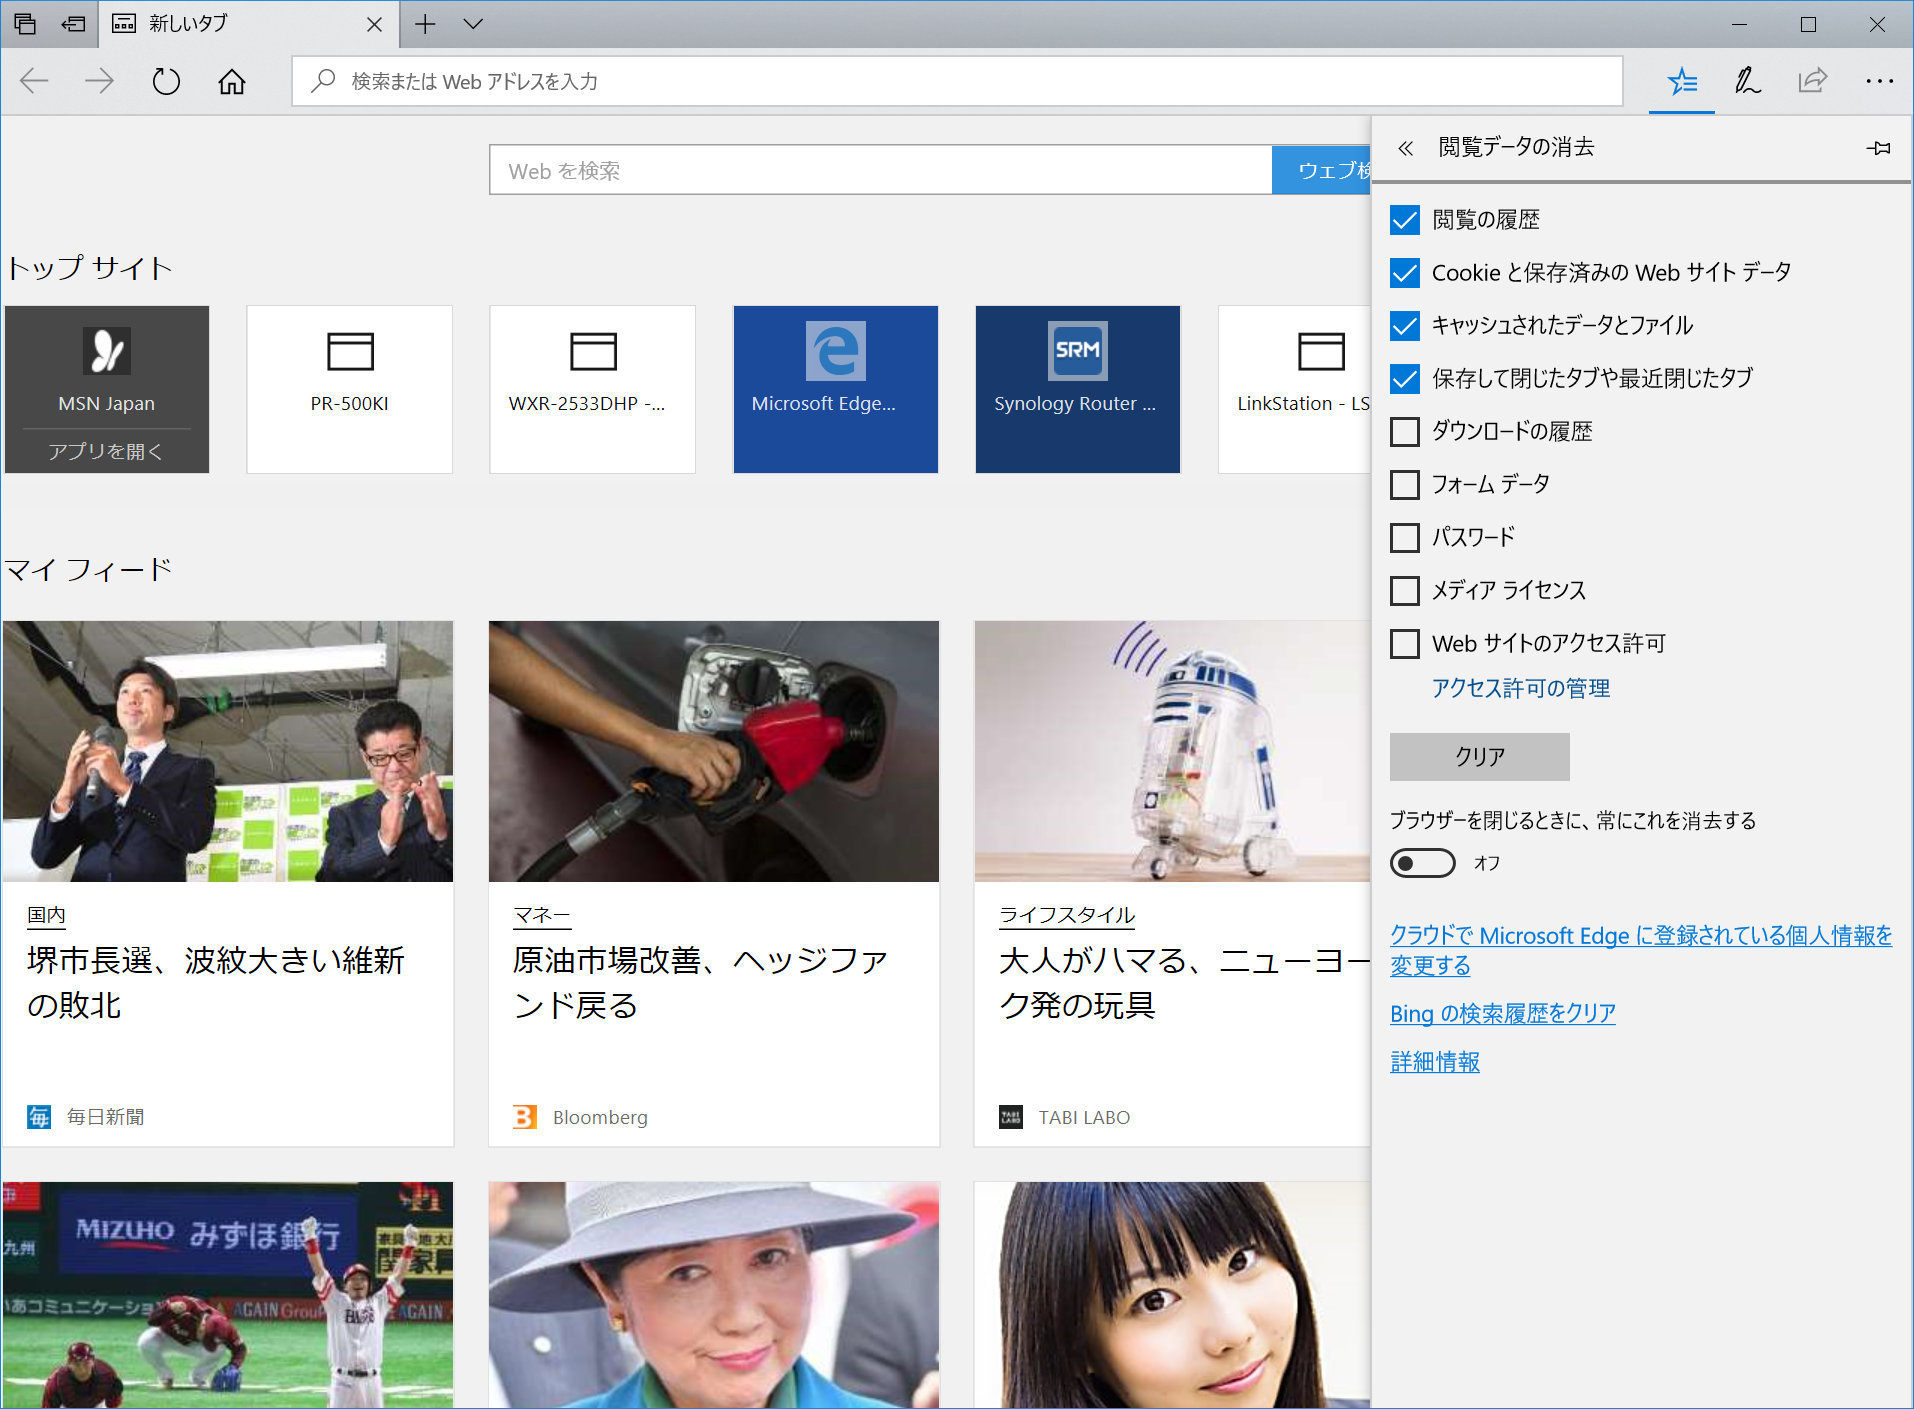Turn on the always-clear-on-close toggle

pyautogui.click(x=1421, y=862)
